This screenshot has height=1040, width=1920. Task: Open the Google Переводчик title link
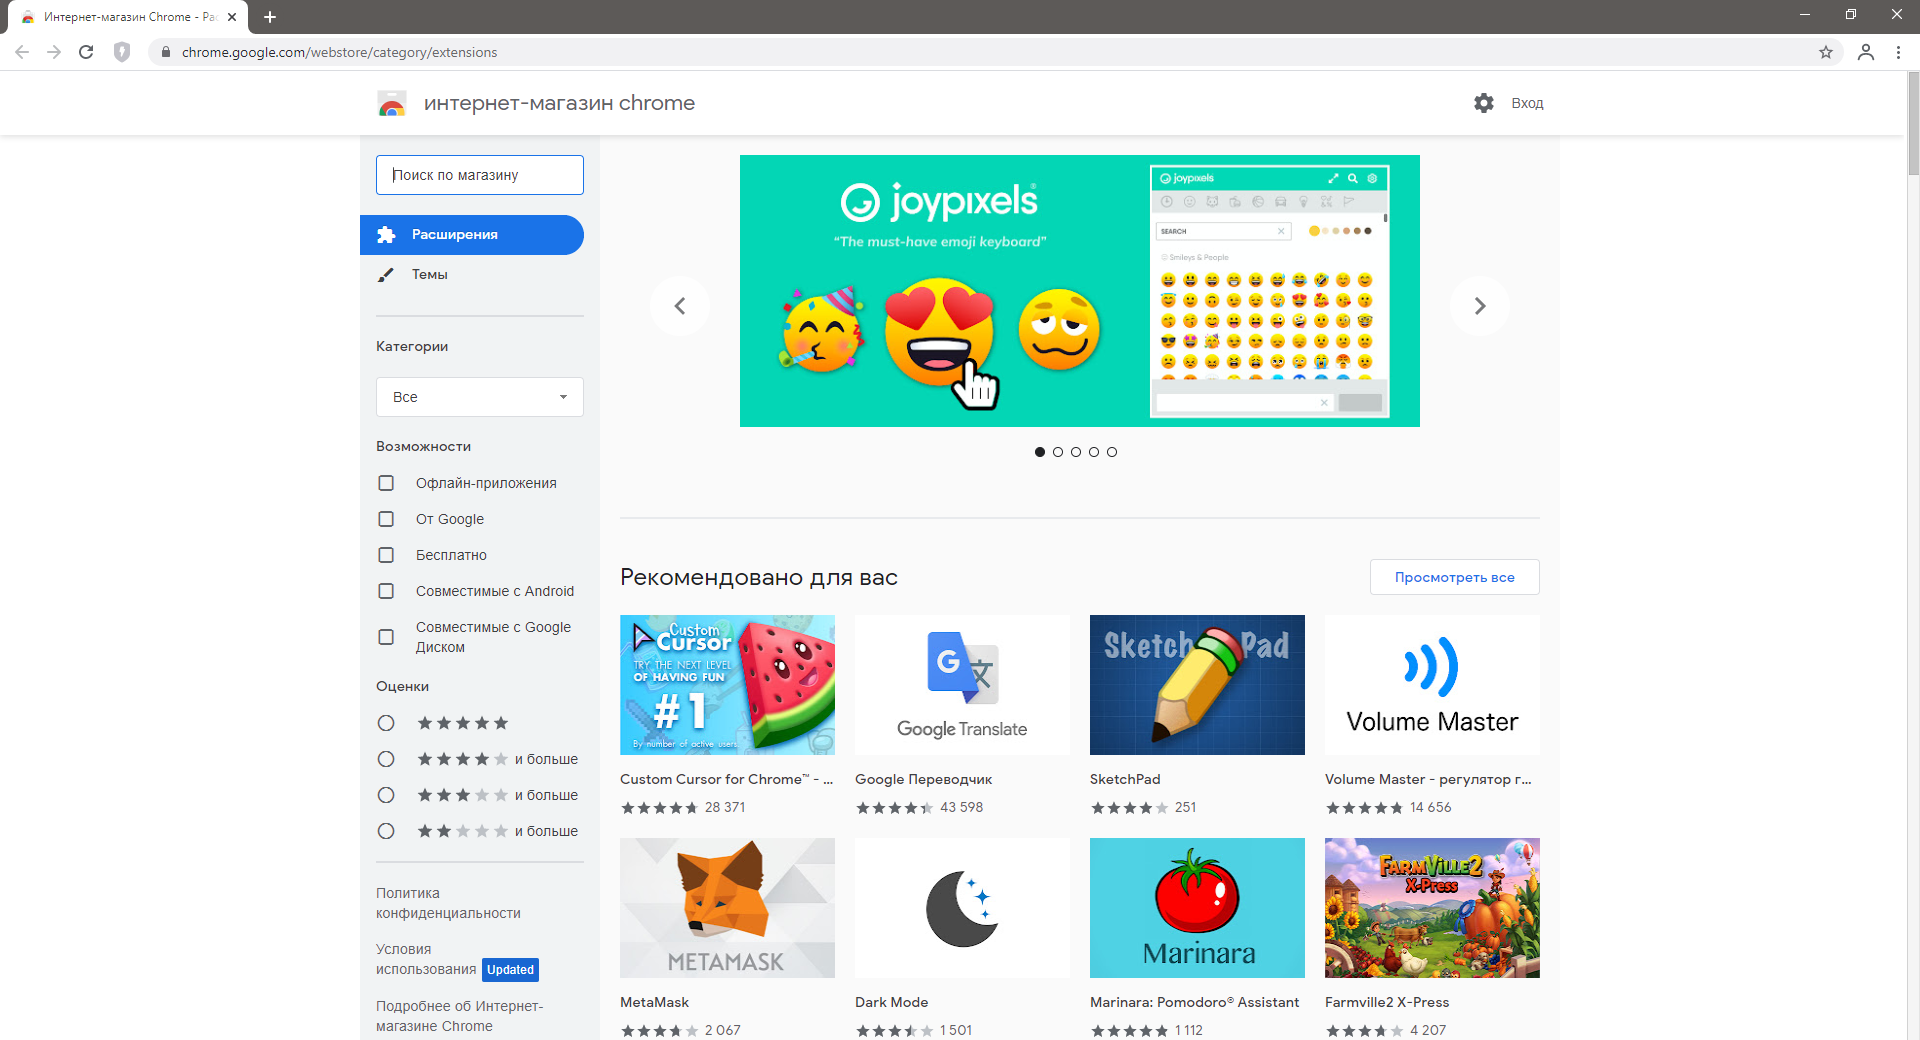point(924,779)
